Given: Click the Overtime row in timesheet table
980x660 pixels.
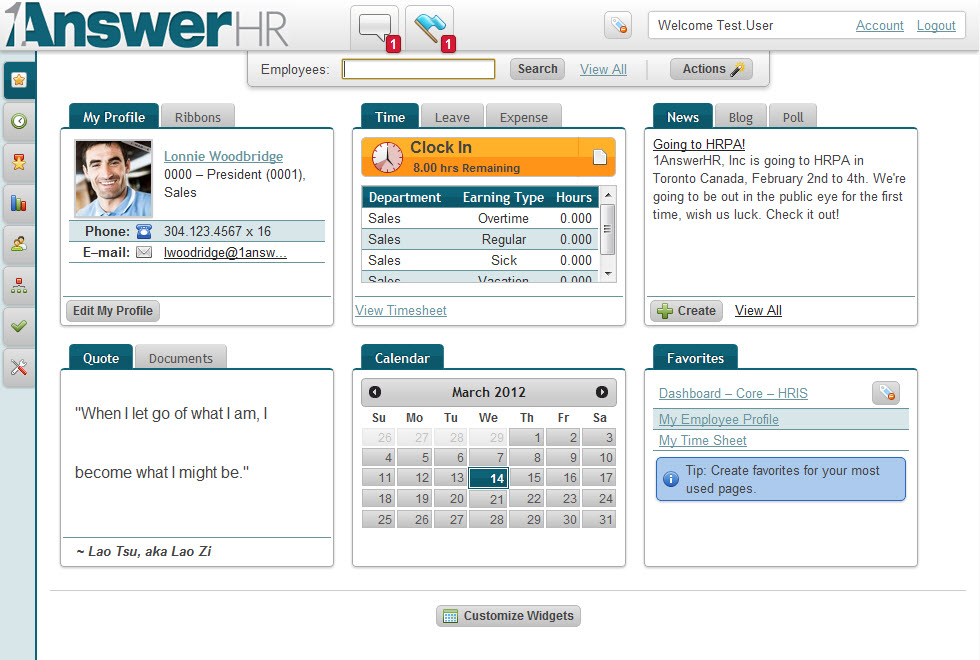Looking at the screenshot, I should [x=480, y=218].
